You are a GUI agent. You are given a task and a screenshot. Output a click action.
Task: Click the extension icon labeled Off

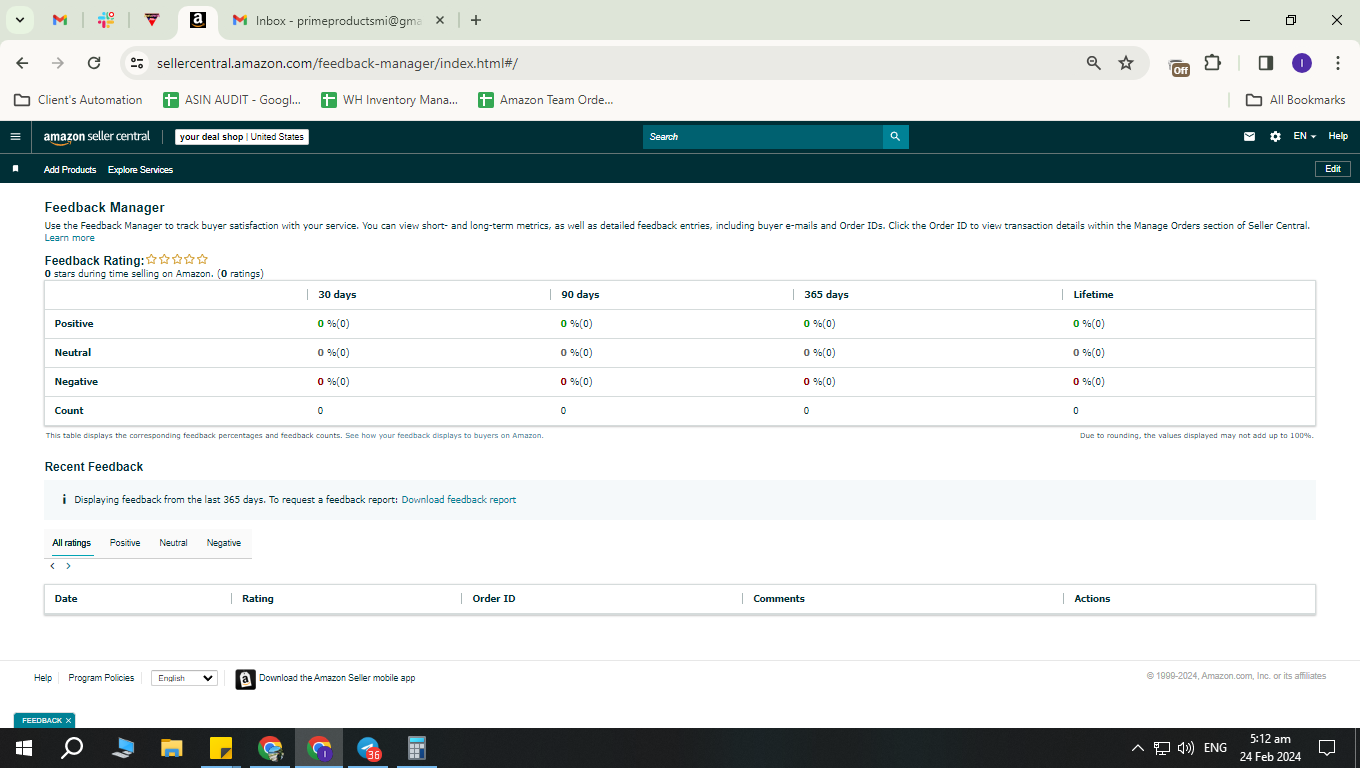pyautogui.click(x=1180, y=65)
